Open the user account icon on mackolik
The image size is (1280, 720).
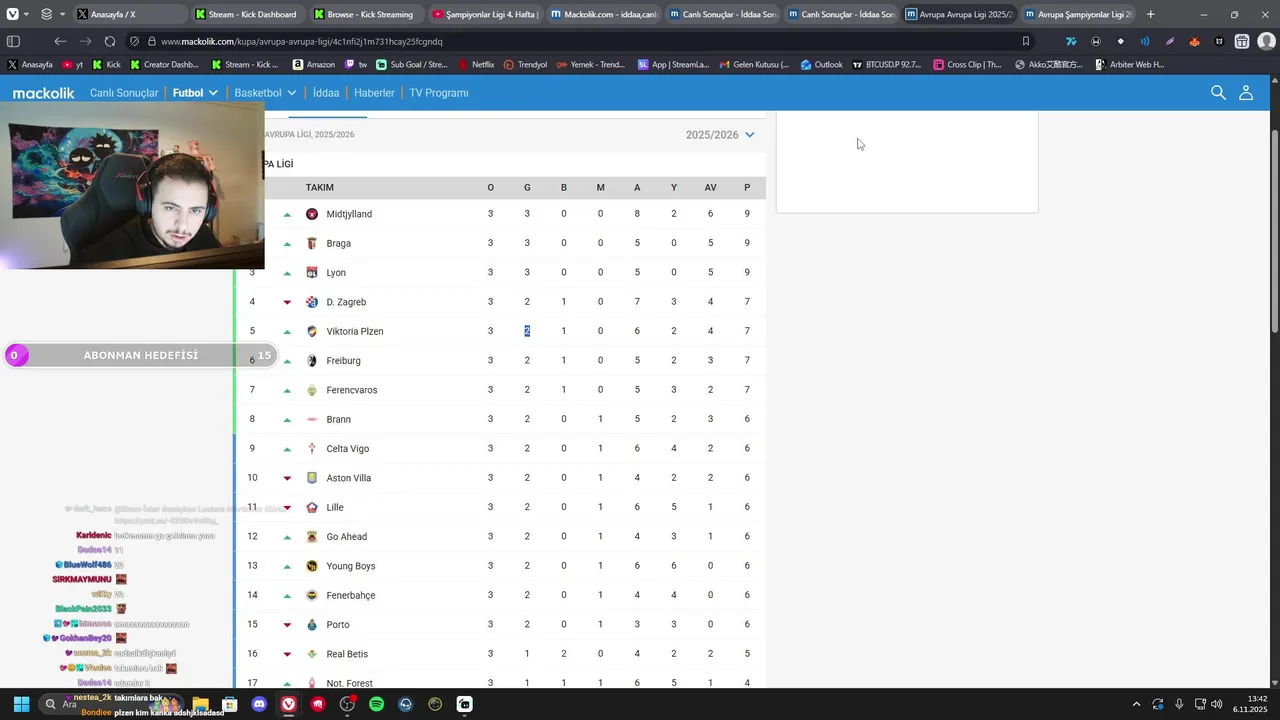coord(1246,92)
